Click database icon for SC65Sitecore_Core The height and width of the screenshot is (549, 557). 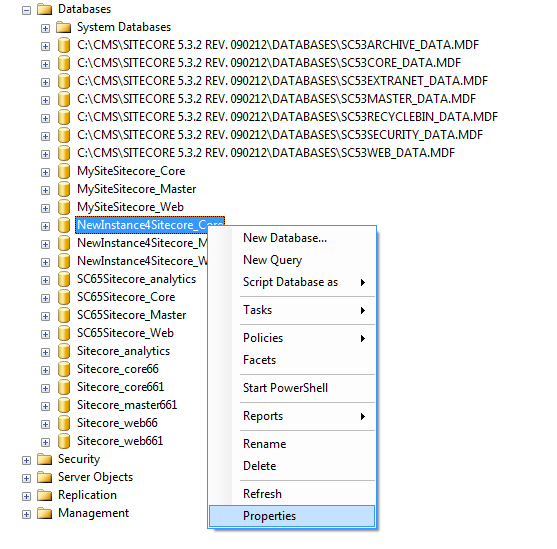64,297
